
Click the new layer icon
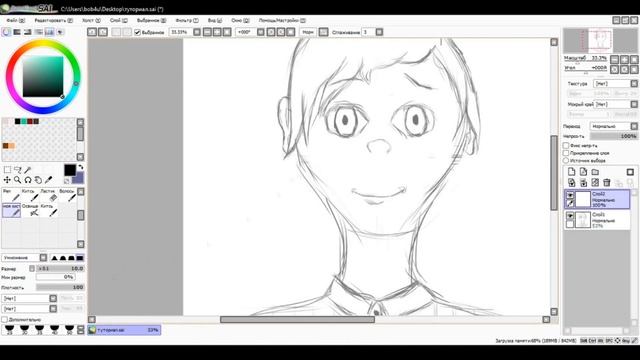tap(571, 172)
